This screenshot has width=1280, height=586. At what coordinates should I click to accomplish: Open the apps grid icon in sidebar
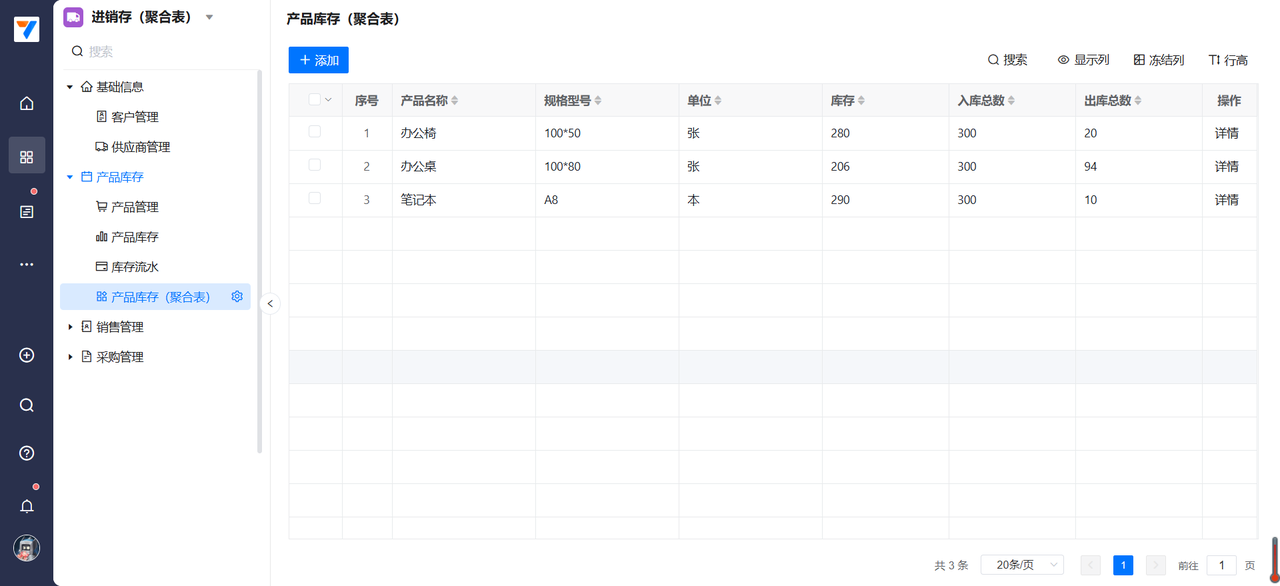[27, 157]
